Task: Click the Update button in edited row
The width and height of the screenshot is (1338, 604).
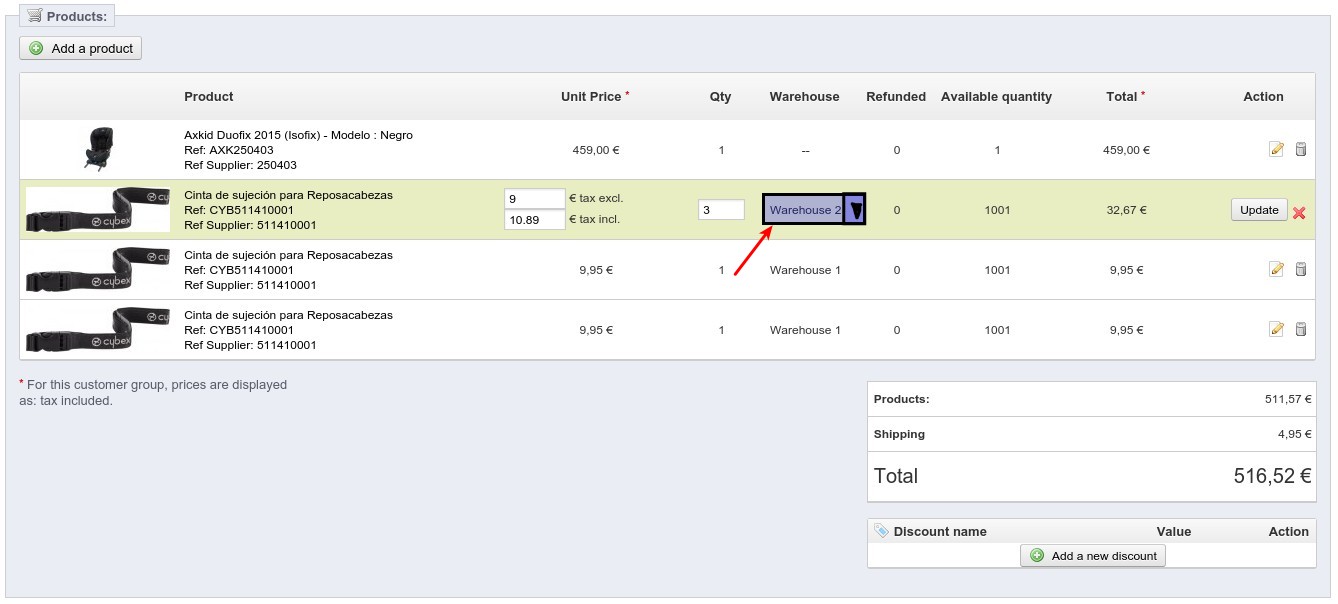Action: 1259,210
